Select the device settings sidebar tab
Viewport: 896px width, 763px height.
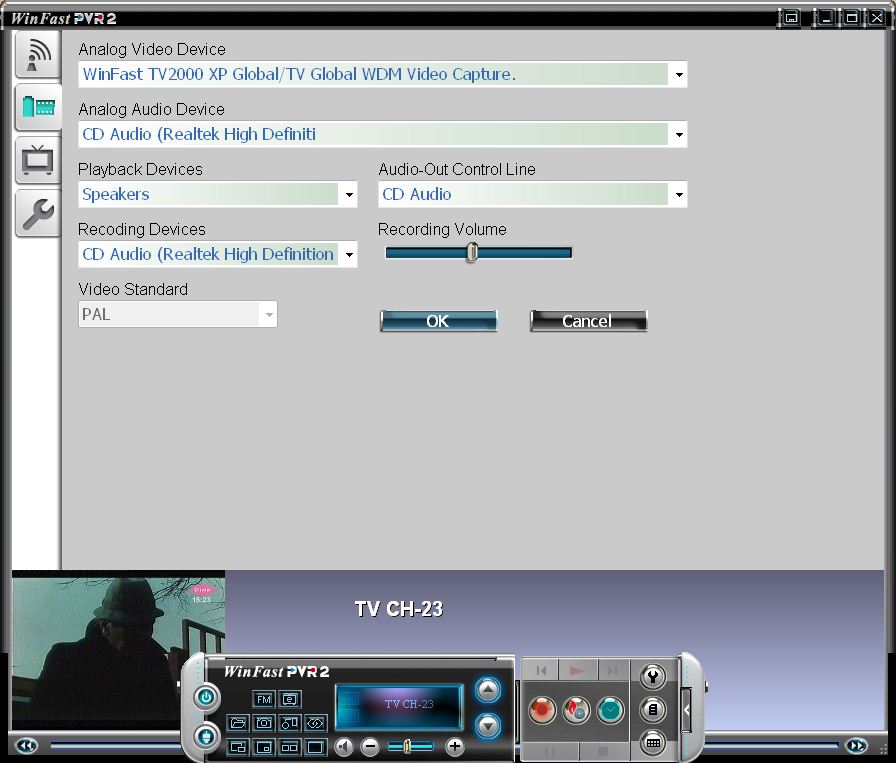[38, 107]
